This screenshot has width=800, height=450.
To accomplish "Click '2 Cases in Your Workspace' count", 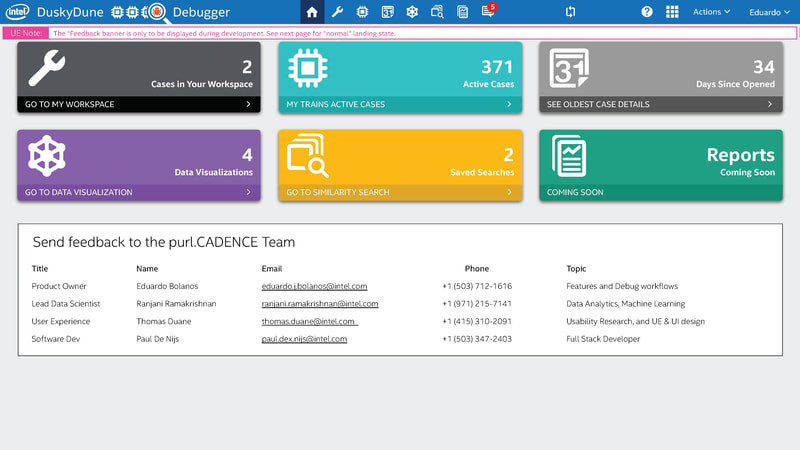I will click(202, 73).
